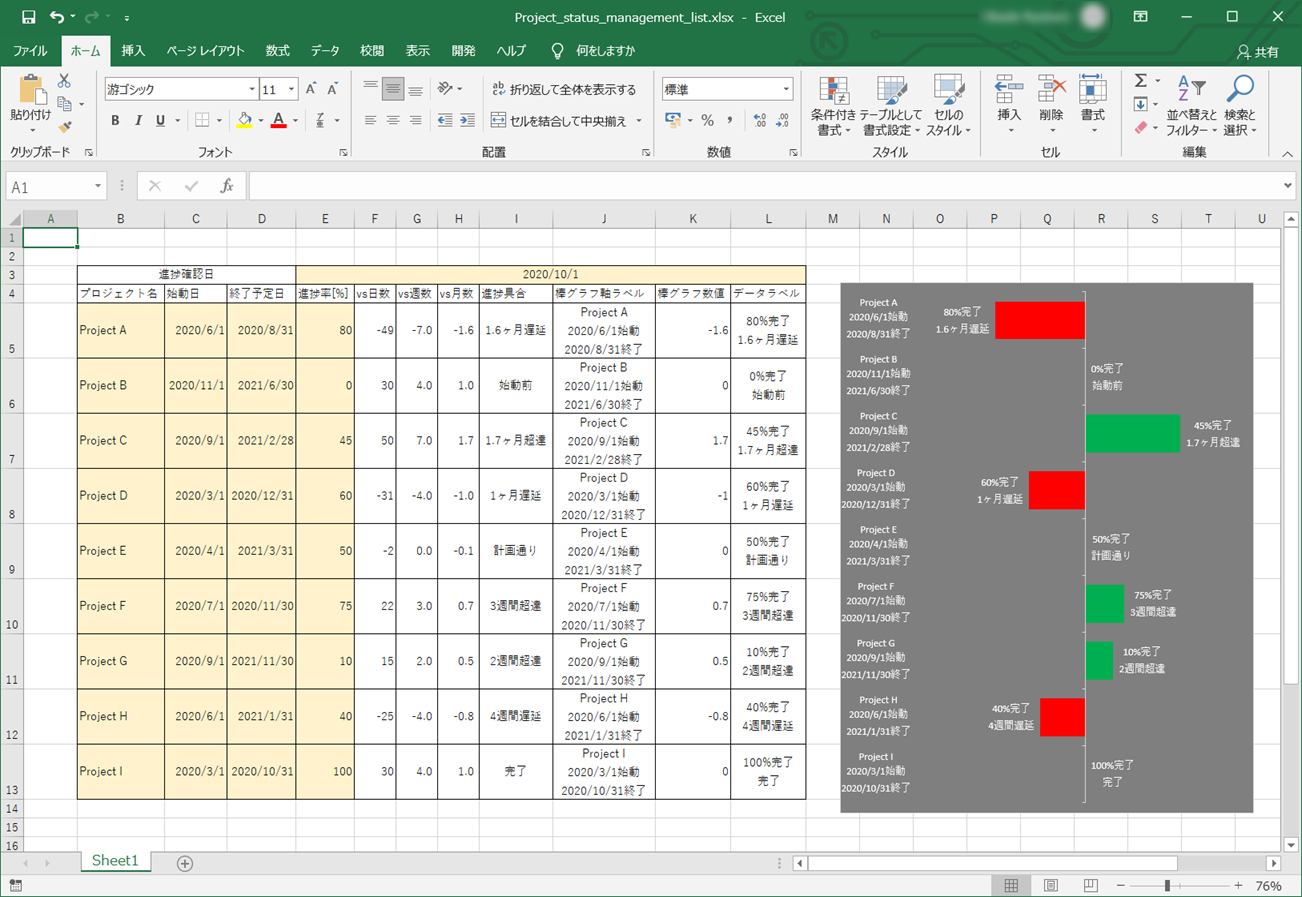Toggle Bold formatting
The width and height of the screenshot is (1302, 897).
coord(115,121)
